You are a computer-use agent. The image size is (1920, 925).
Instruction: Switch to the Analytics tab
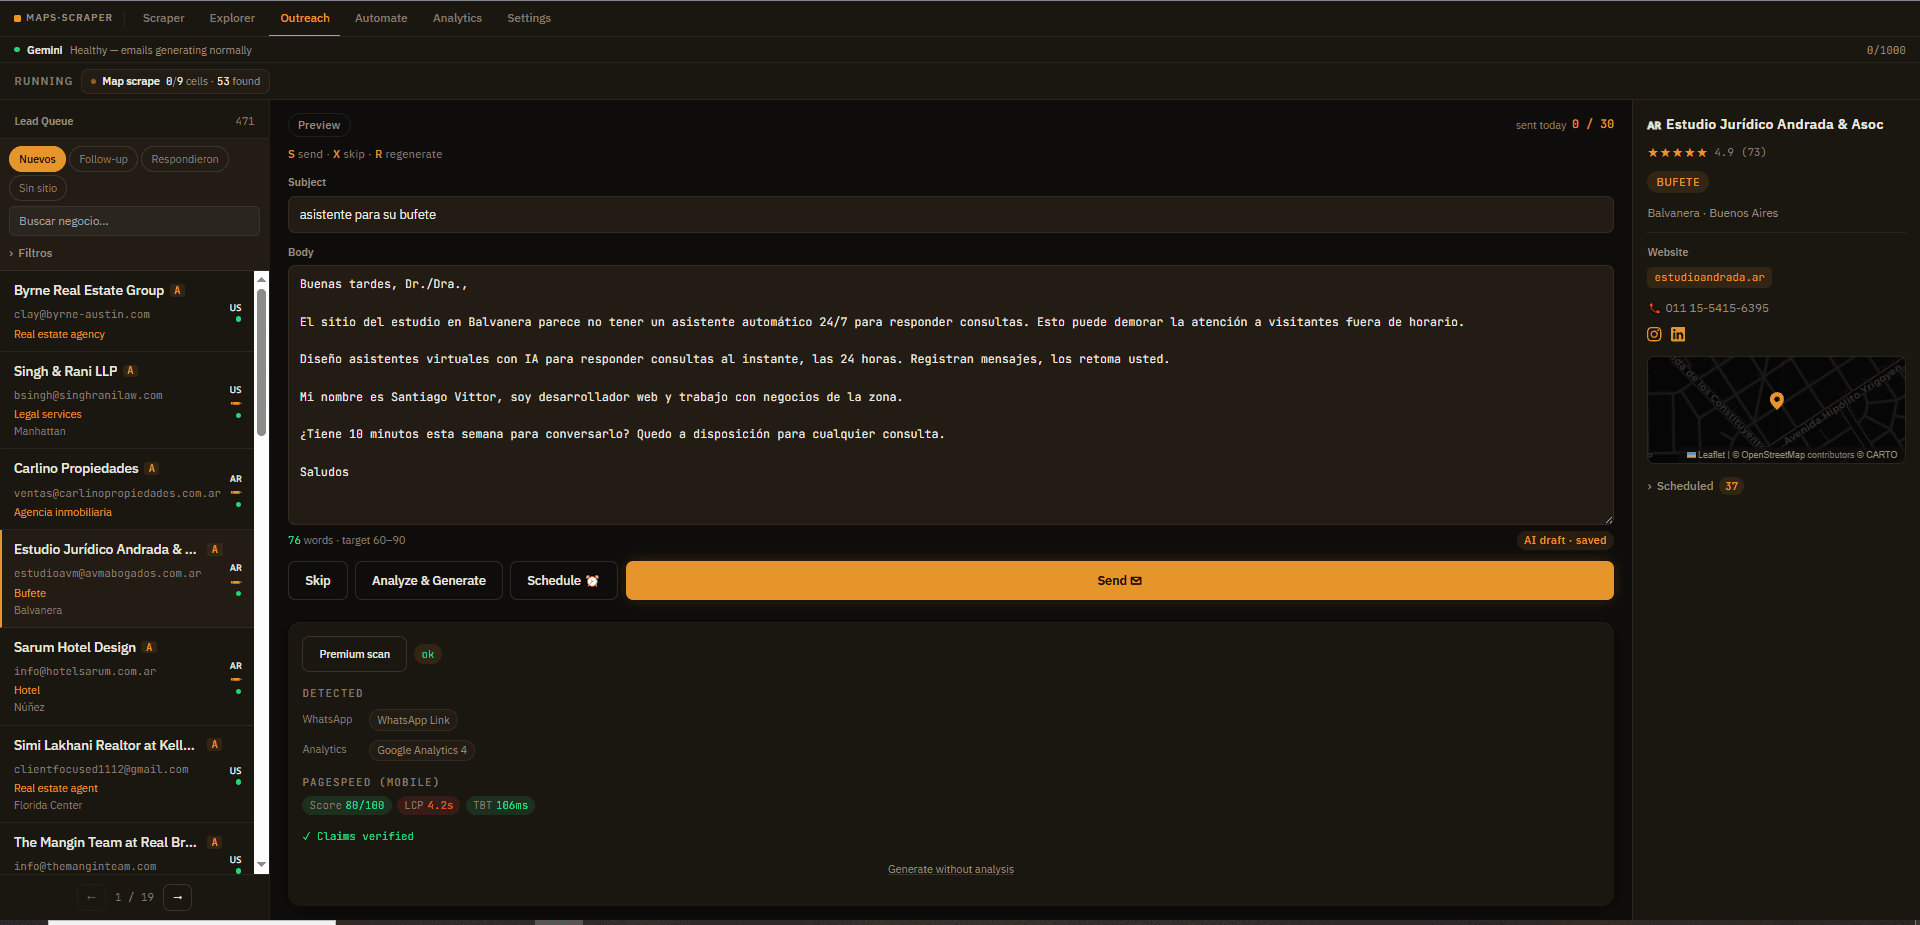pos(457,18)
